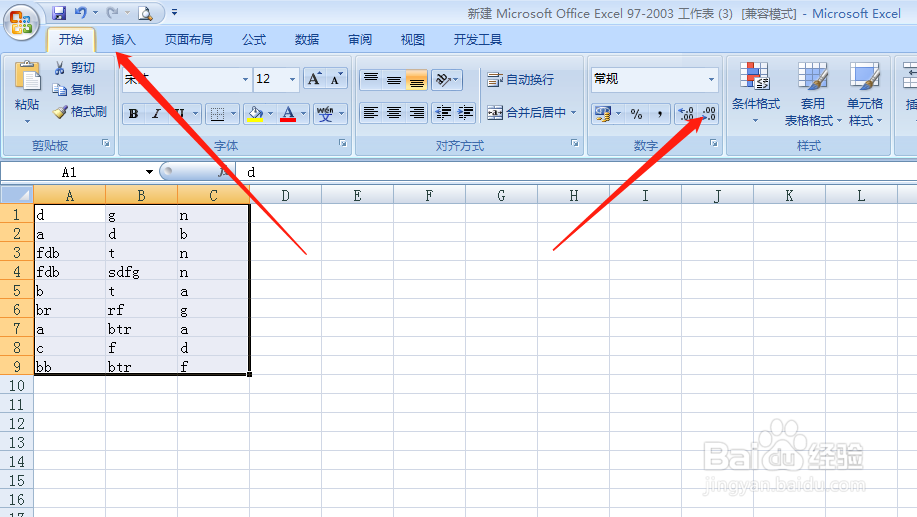Viewport: 917px width, 517px height.
Task: Open number format 常规 dropdown
Action: (711, 78)
